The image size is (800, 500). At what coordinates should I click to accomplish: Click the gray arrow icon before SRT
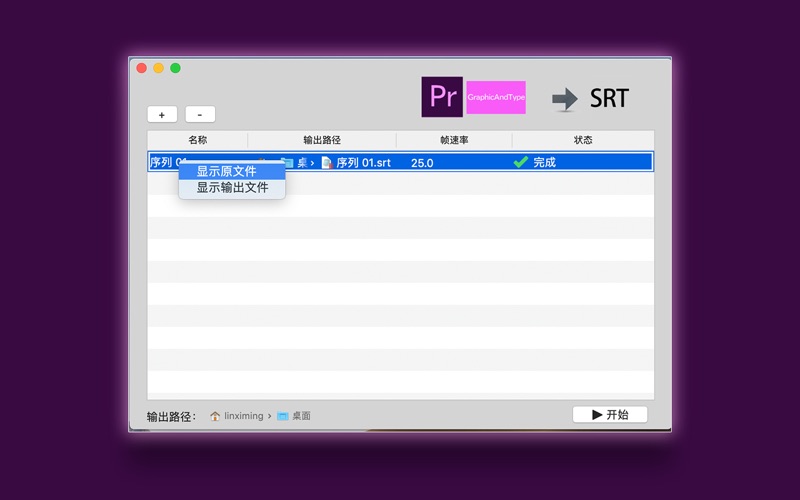(565, 99)
